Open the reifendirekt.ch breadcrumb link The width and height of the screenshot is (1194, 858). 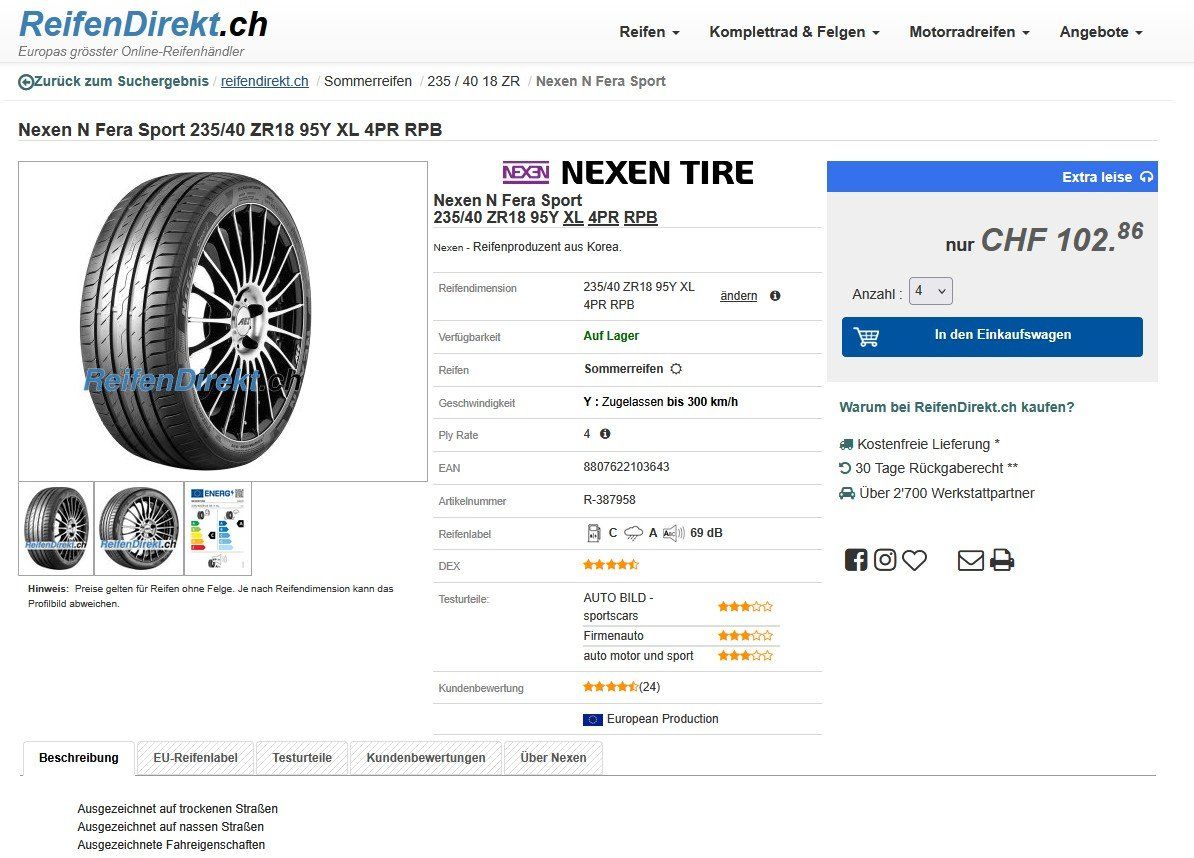tap(264, 81)
